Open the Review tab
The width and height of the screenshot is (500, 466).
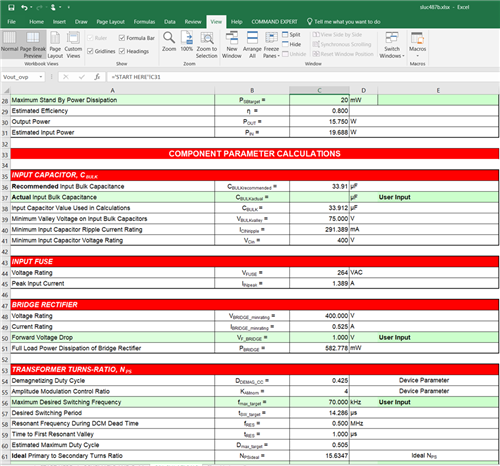point(193,22)
